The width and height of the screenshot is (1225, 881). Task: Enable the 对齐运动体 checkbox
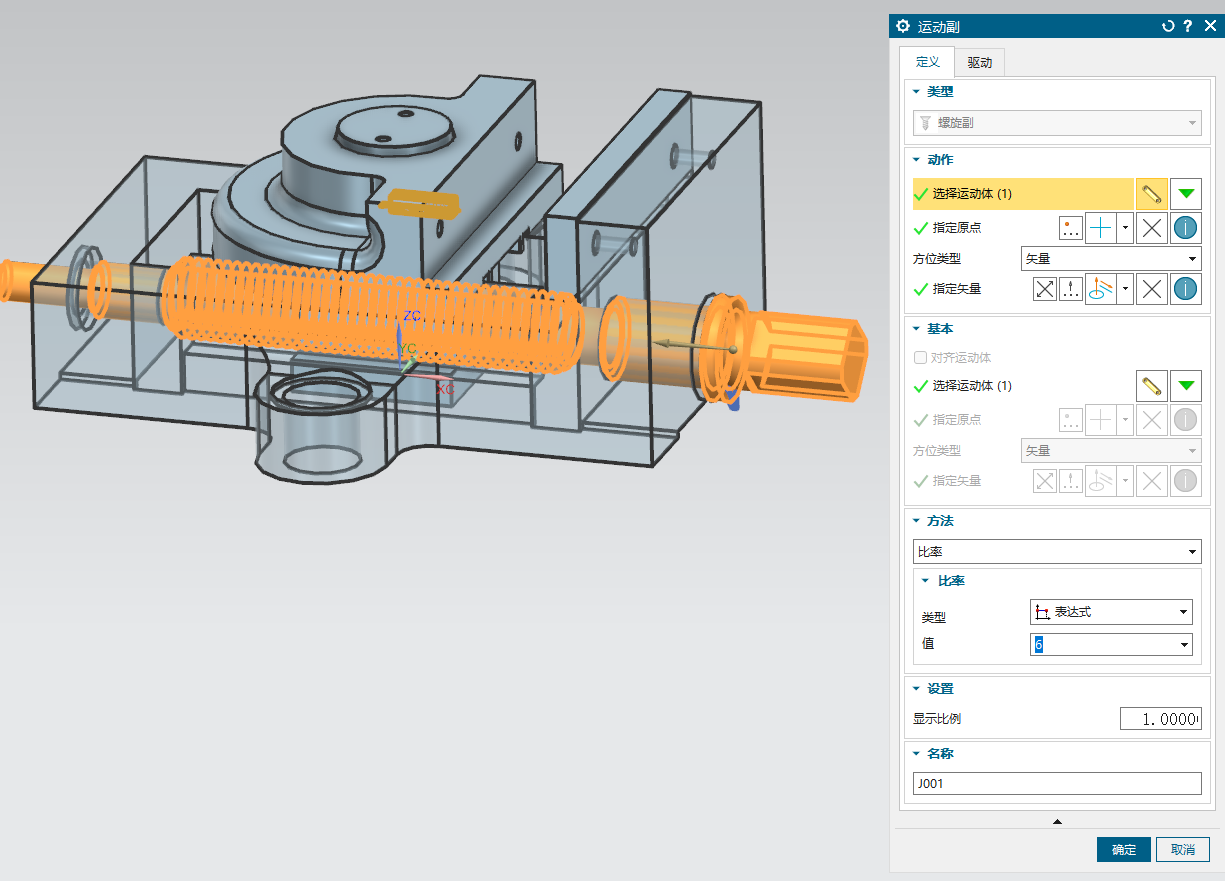click(x=920, y=358)
